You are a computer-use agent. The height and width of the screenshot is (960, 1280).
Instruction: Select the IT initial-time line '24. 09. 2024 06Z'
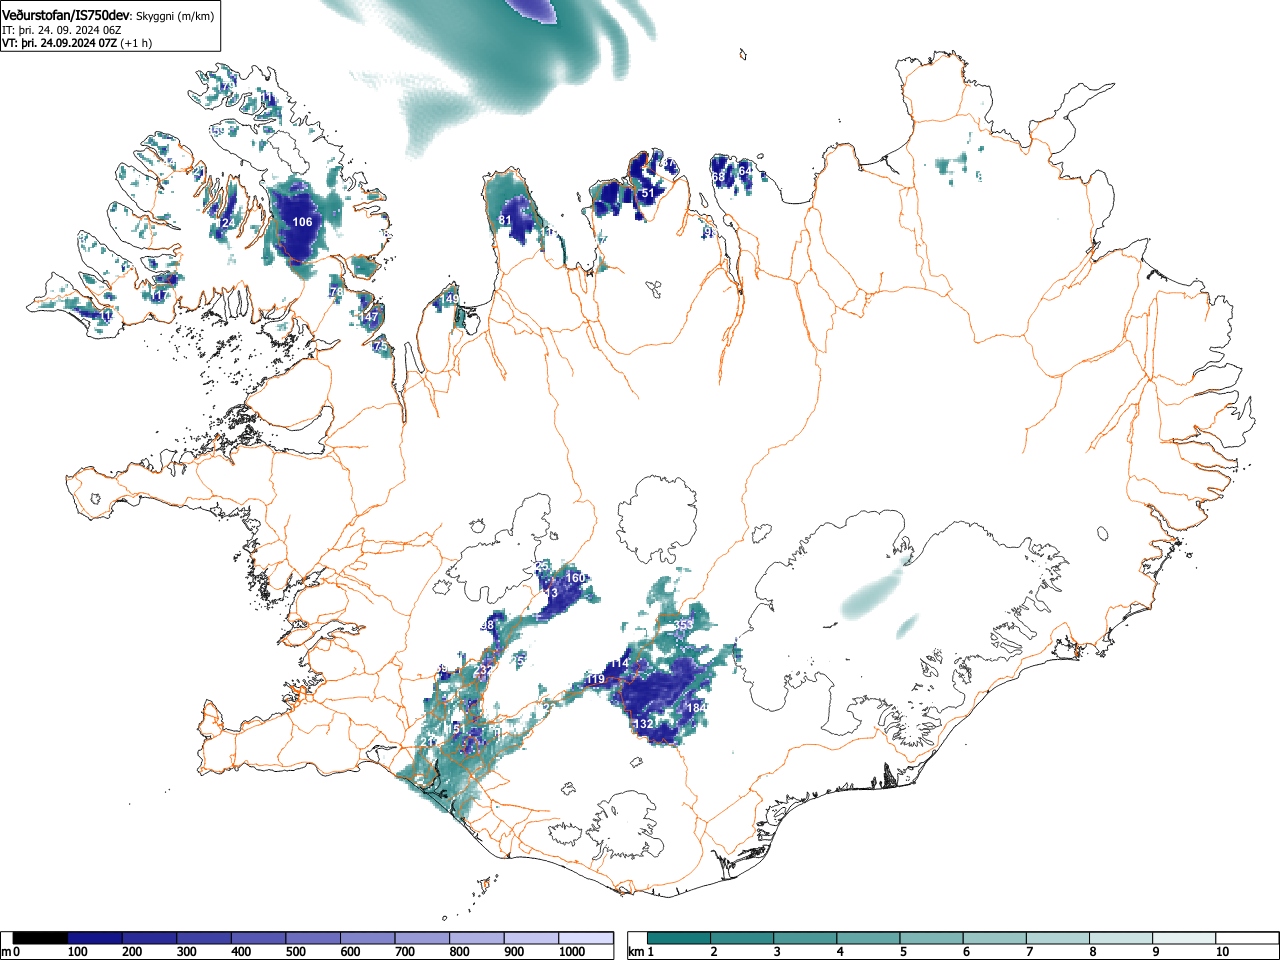pos(82,30)
